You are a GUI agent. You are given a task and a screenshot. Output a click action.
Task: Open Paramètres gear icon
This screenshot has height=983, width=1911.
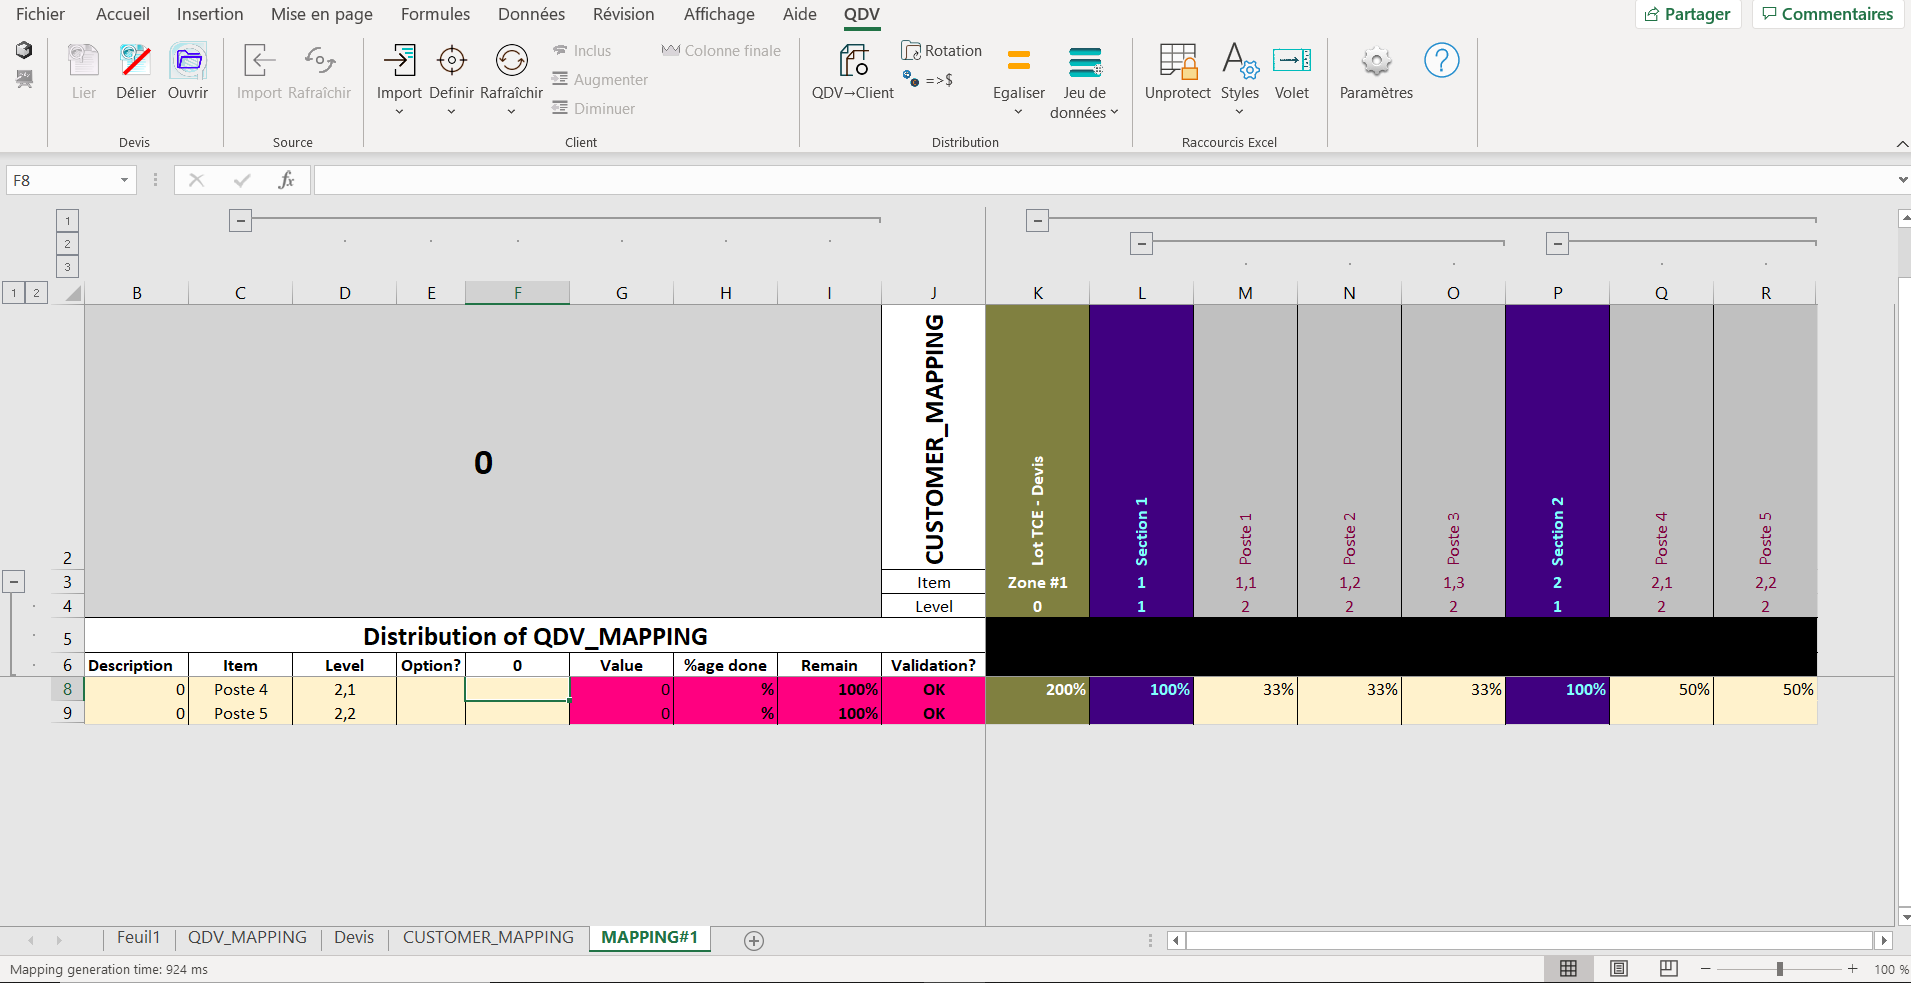pyautogui.click(x=1376, y=62)
